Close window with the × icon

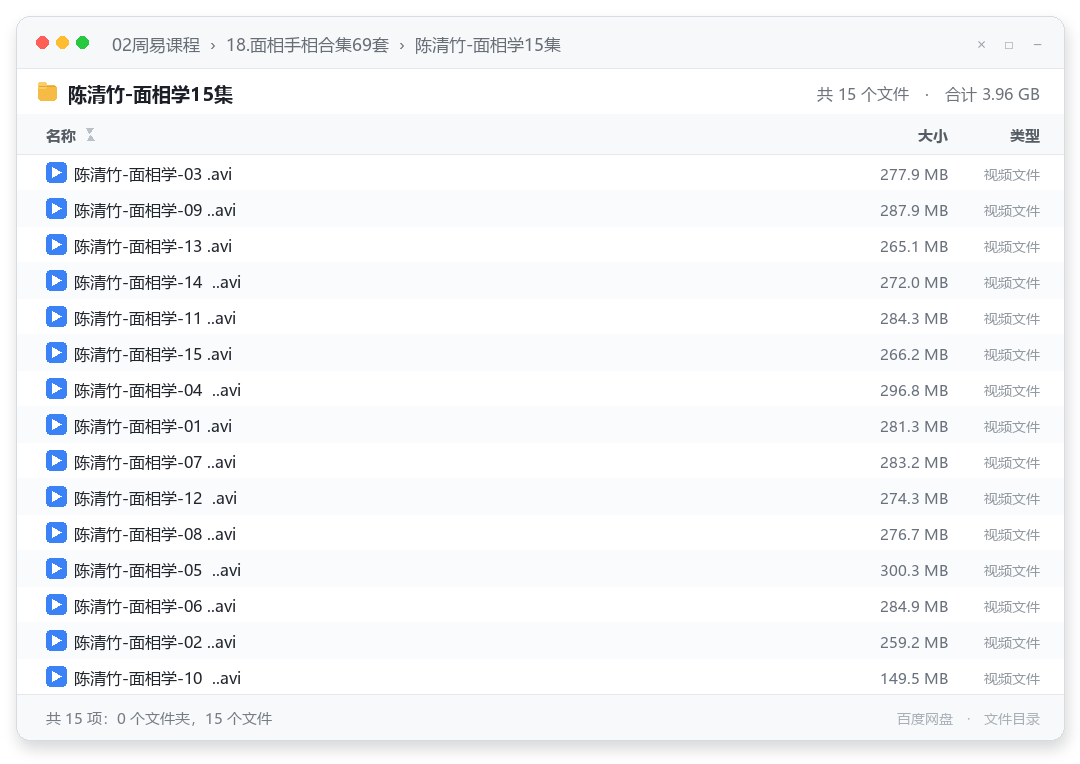click(982, 45)
